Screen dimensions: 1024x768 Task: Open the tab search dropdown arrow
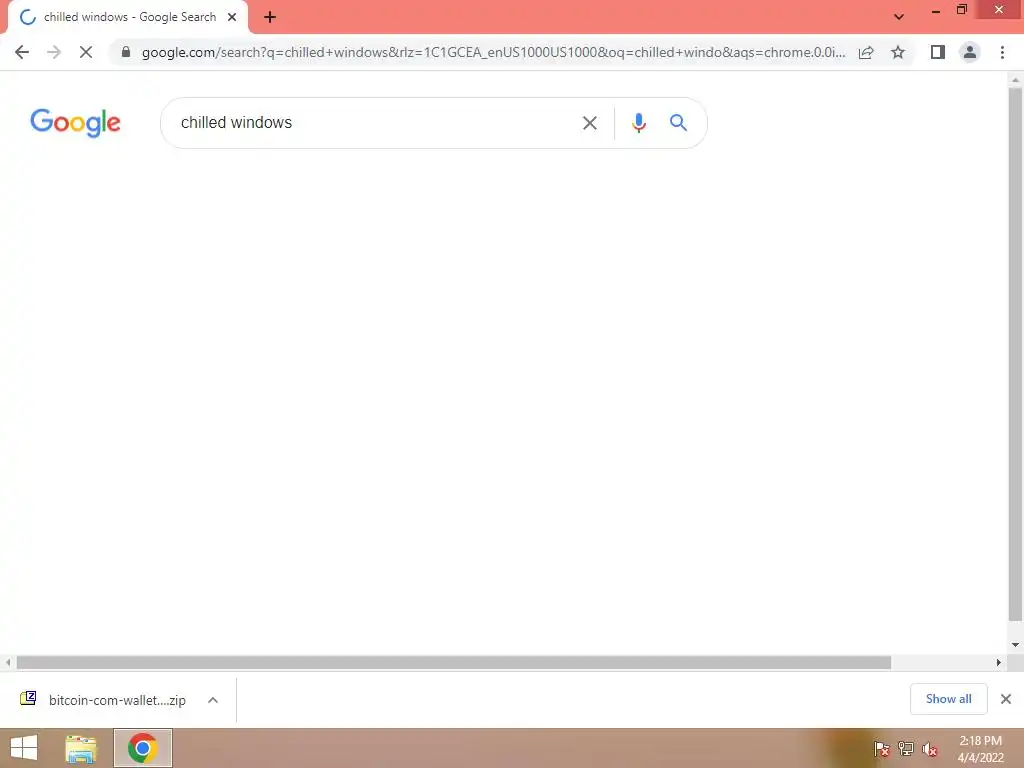pos(899,17)
